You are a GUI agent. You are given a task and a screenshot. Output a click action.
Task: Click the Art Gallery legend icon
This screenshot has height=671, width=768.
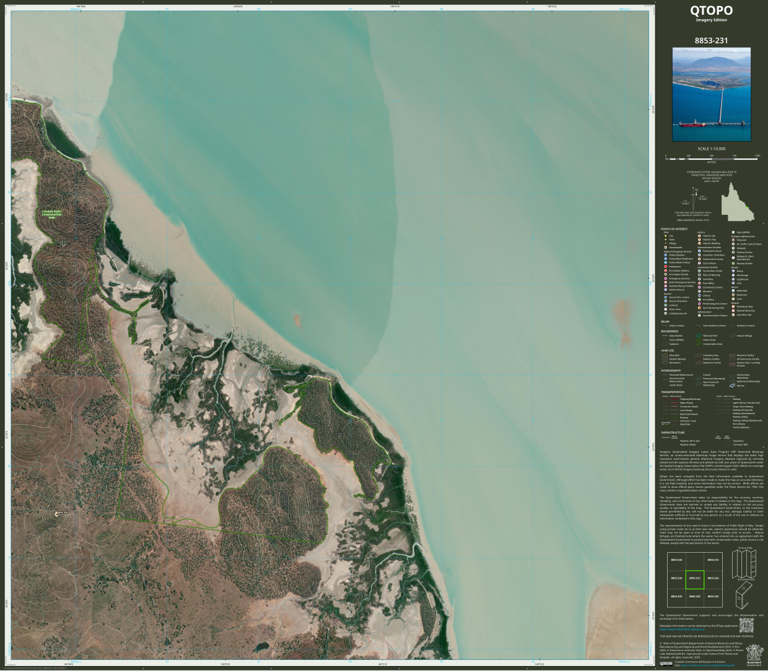pyautogui.click(x=699, y=300)
